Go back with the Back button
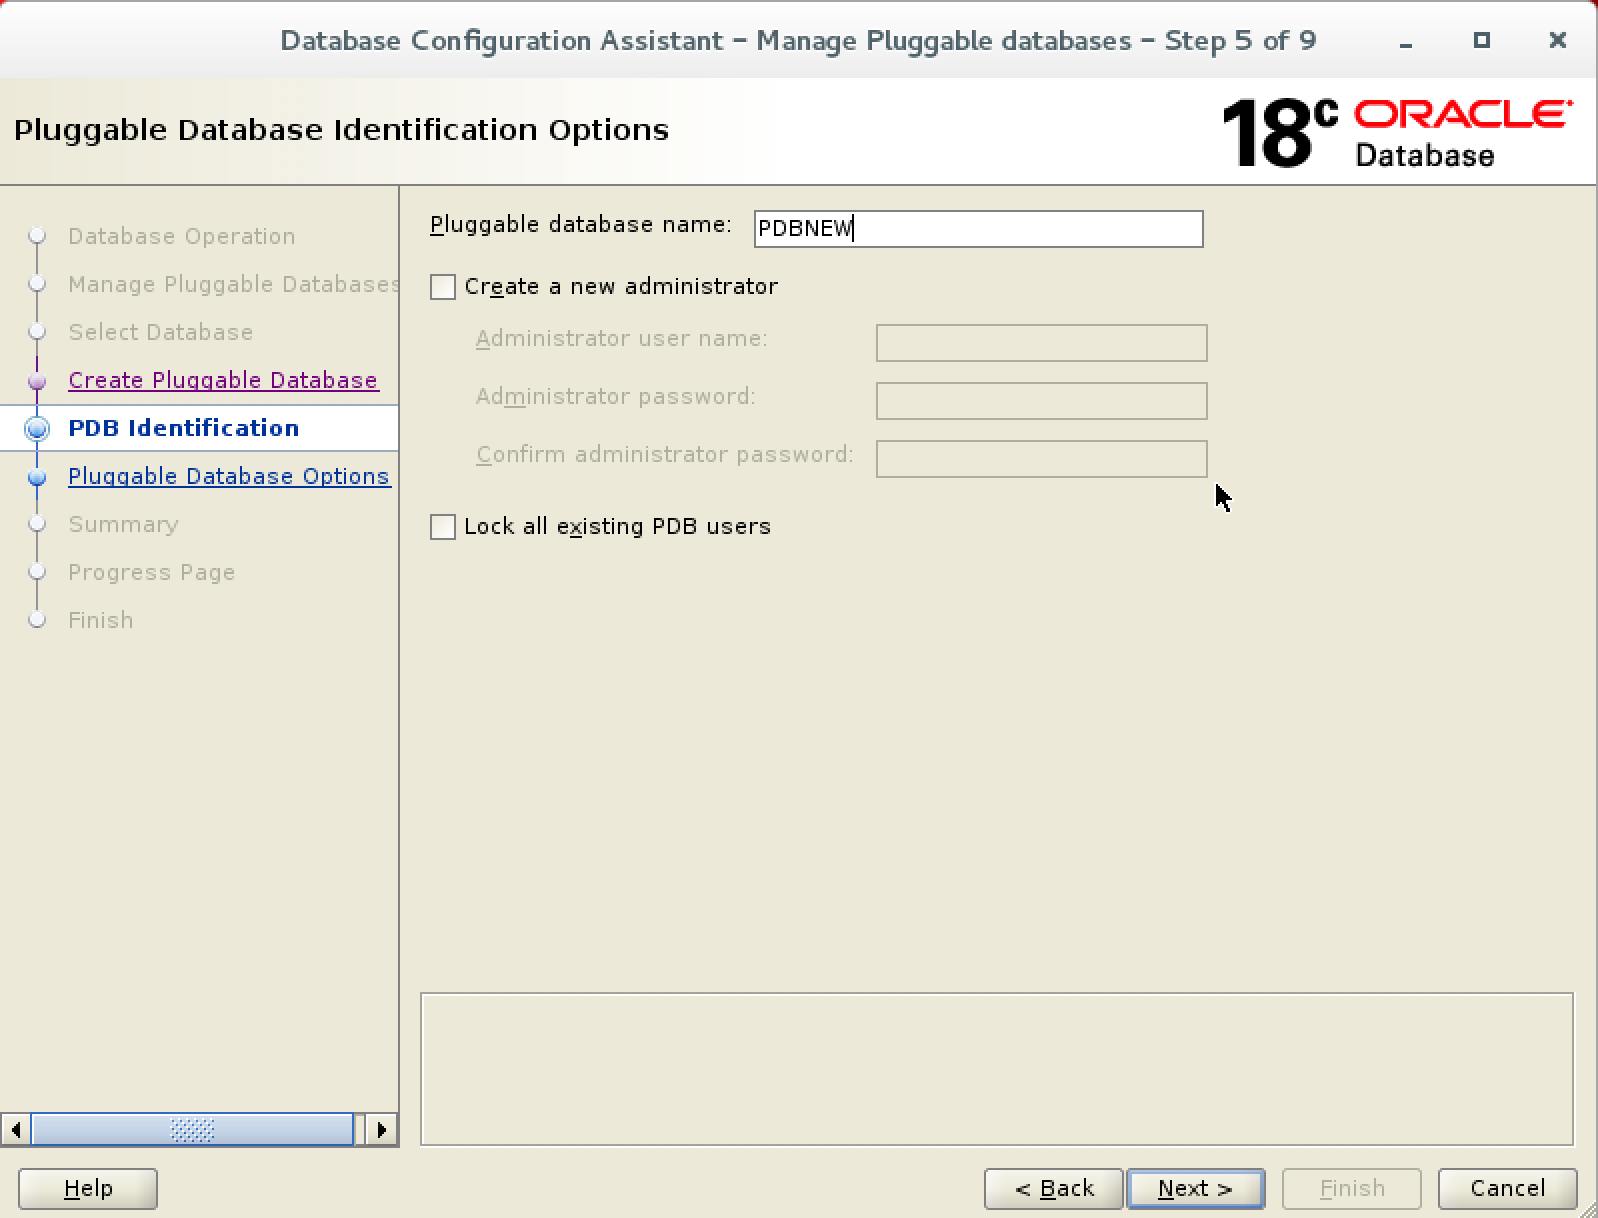The height and width of the screenshot is (1218, 1598). tap(1054, 1188)
